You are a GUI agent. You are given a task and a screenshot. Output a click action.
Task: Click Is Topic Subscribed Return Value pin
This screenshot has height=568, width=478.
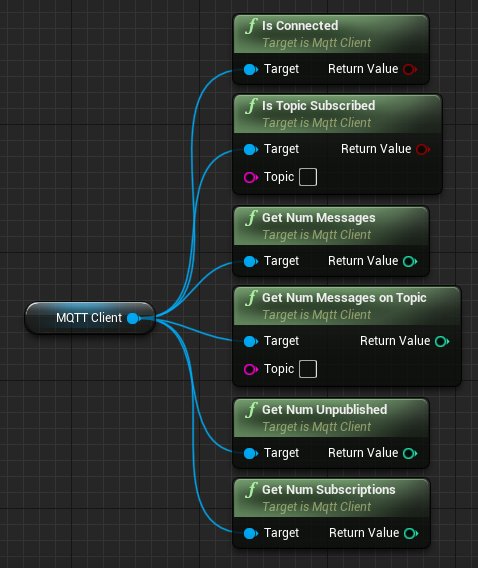click(423, 149)
